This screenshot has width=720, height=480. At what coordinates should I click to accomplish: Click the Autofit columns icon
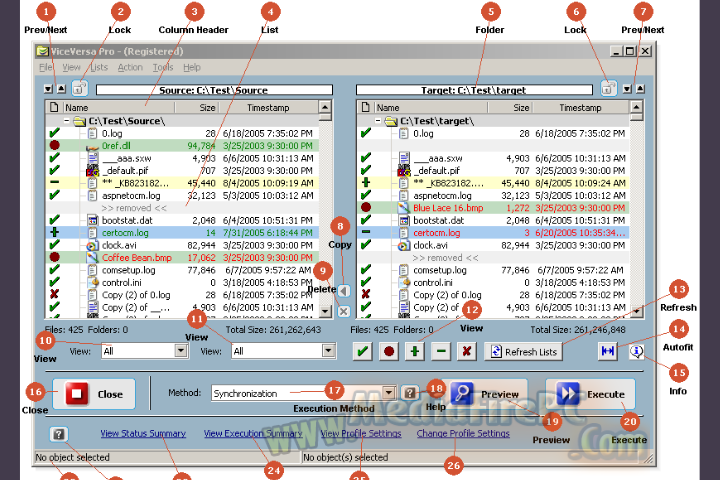[x=608, y=351]
